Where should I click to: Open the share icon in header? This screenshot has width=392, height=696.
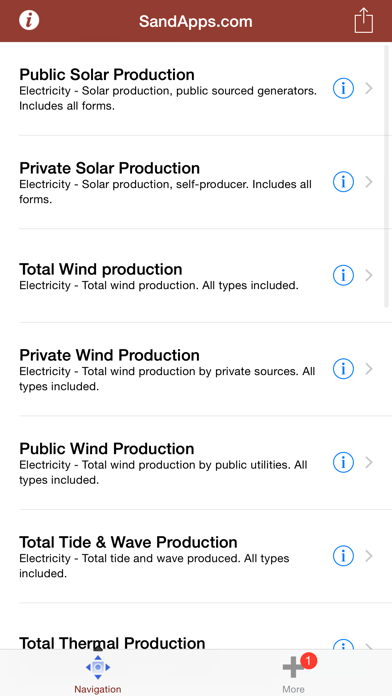[x=364, y=20]
